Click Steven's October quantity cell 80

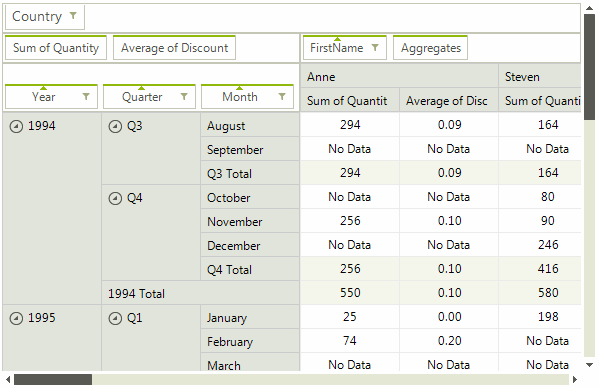click(x=540, y=197)
